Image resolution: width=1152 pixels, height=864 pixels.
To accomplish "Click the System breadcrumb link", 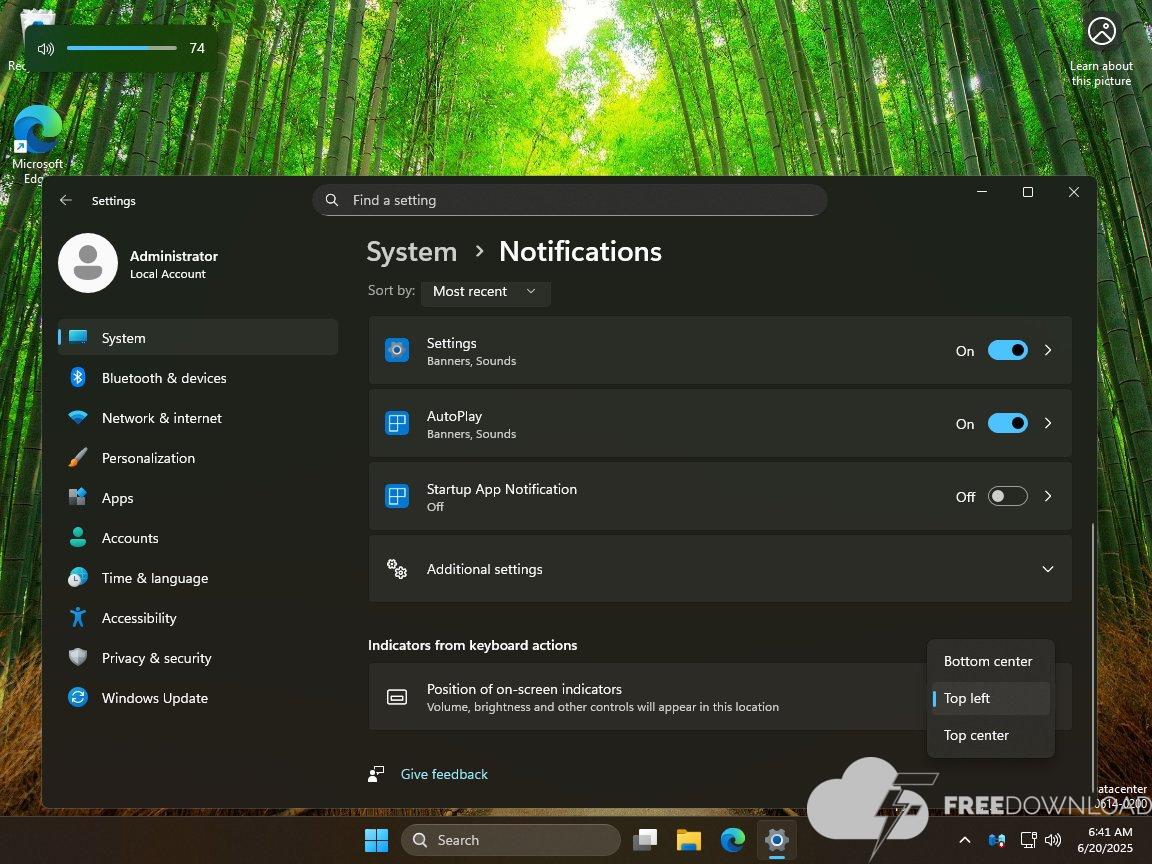I will point(411,252).
